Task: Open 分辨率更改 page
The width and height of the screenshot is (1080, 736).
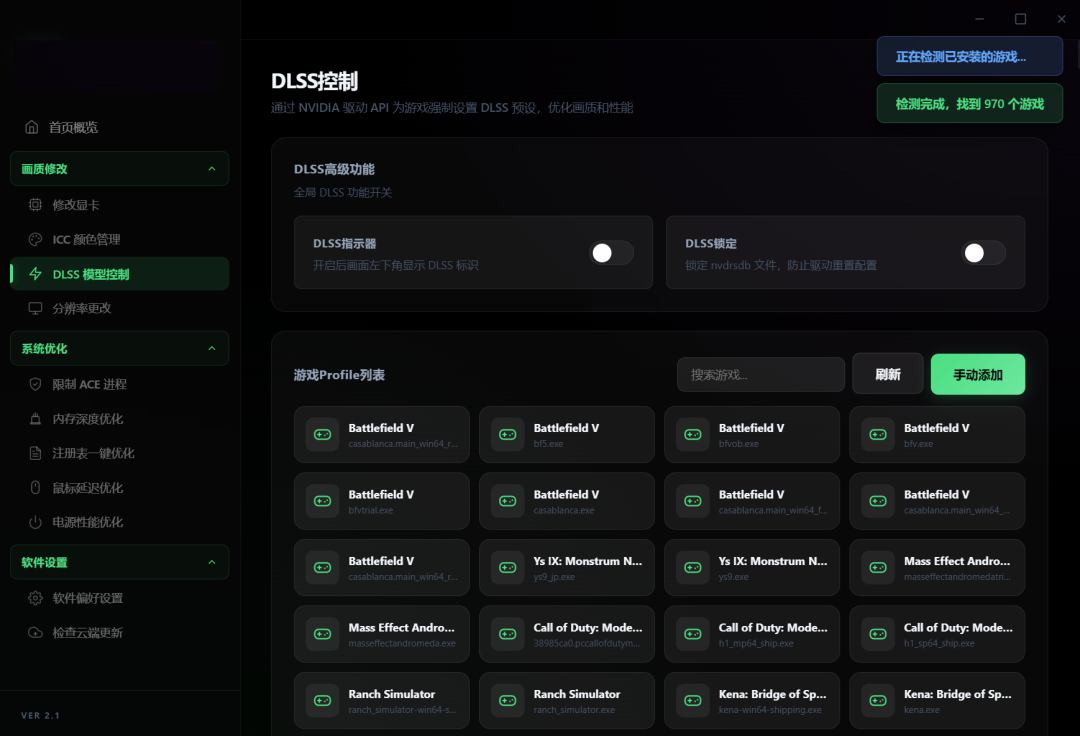Action: pyautogui.click(x=119, y=308)
